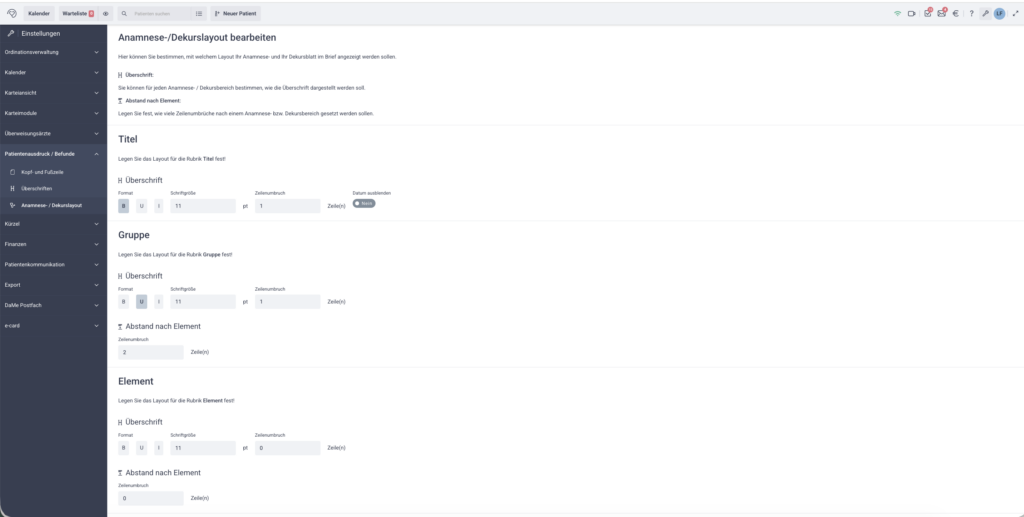1024x517 pixels.
Task: Click the patient list icon beside search
Action: [x=199, y=13]
